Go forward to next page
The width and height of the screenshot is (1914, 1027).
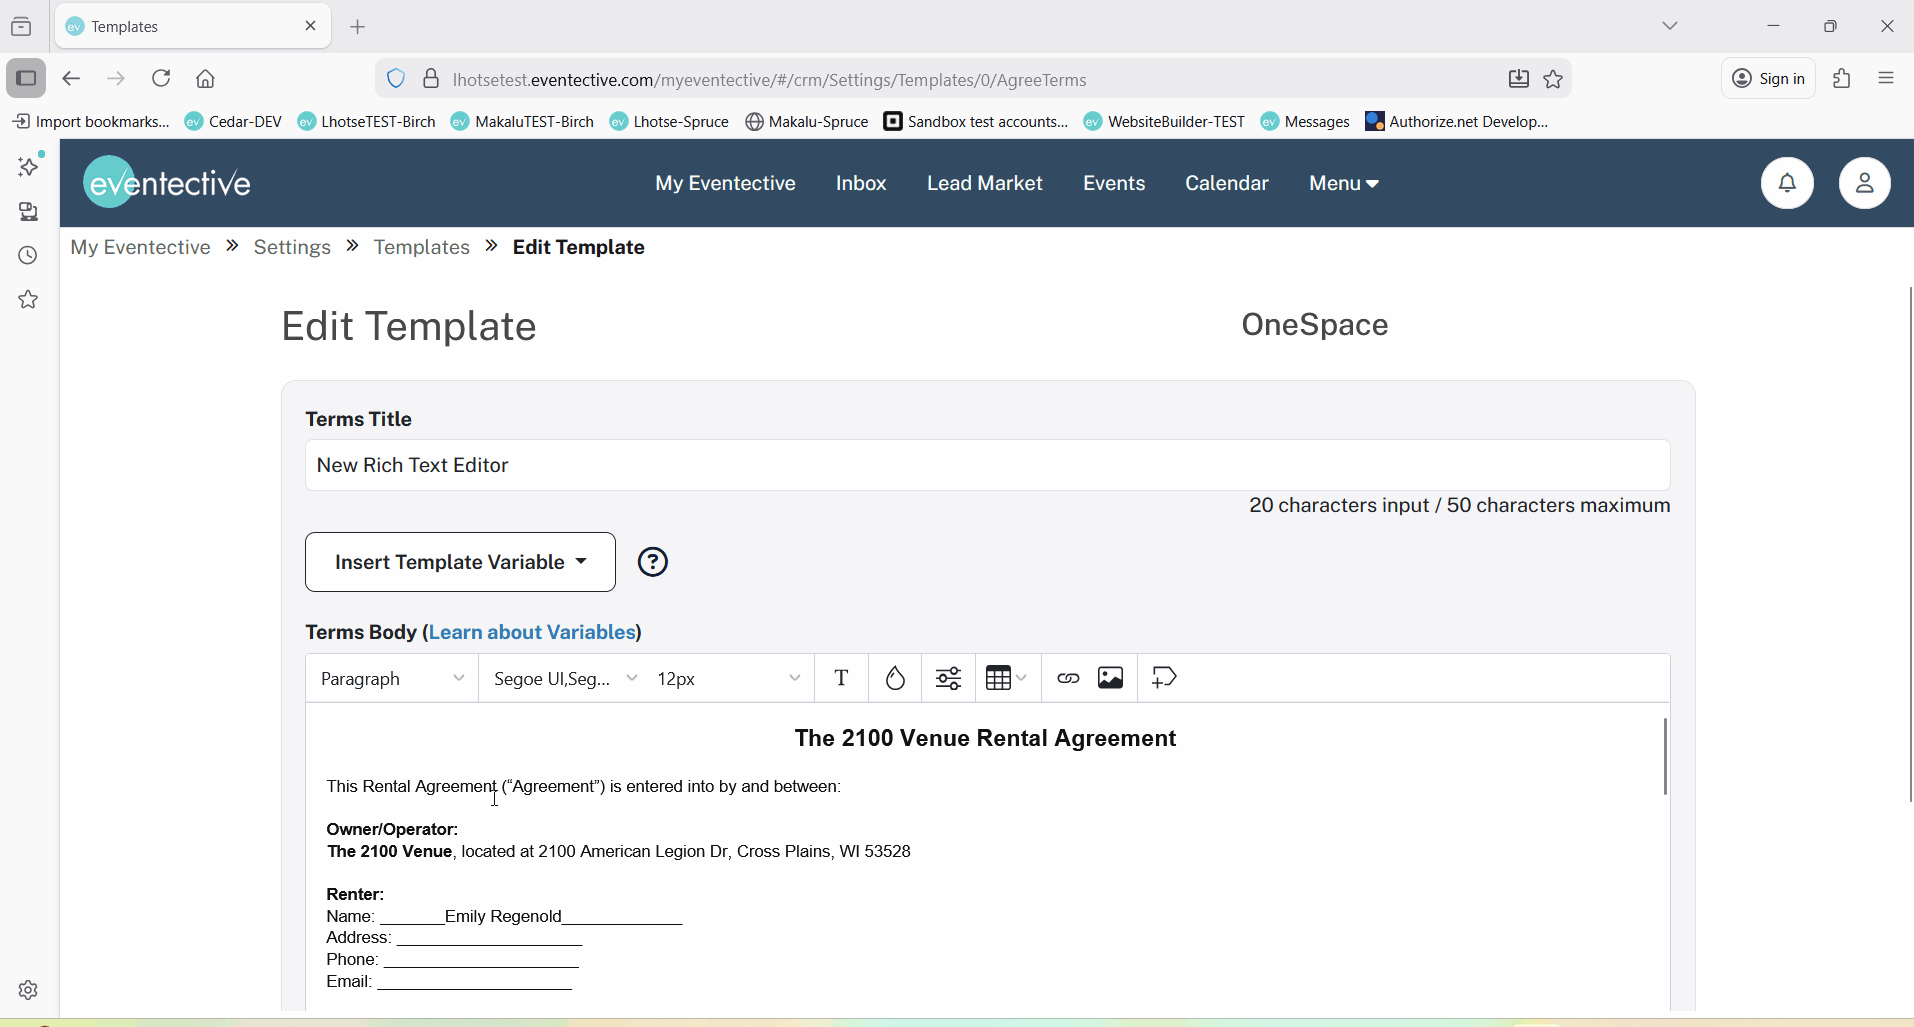(x=117, y=79)
